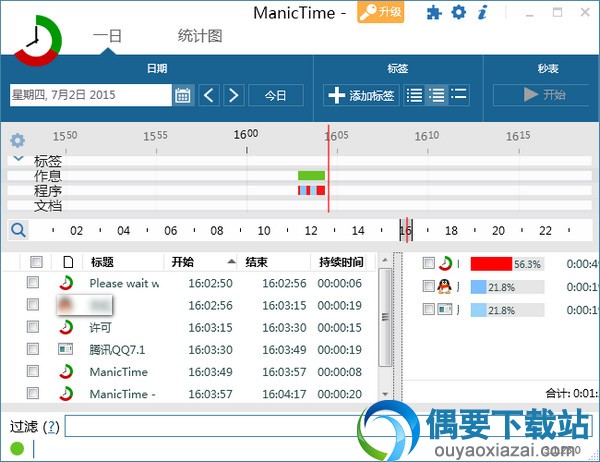The width and height of the screenshot is (600, 462).
Task: Check the ManicTime - 16:03:57 row checkbox
Action: pos(33,393)
